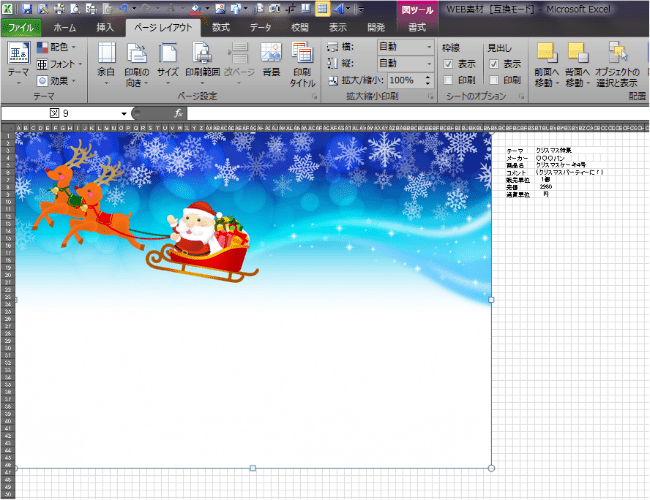The image size is (650, 500).
Task: Click the Select All corner button
Action: point(8,129)
